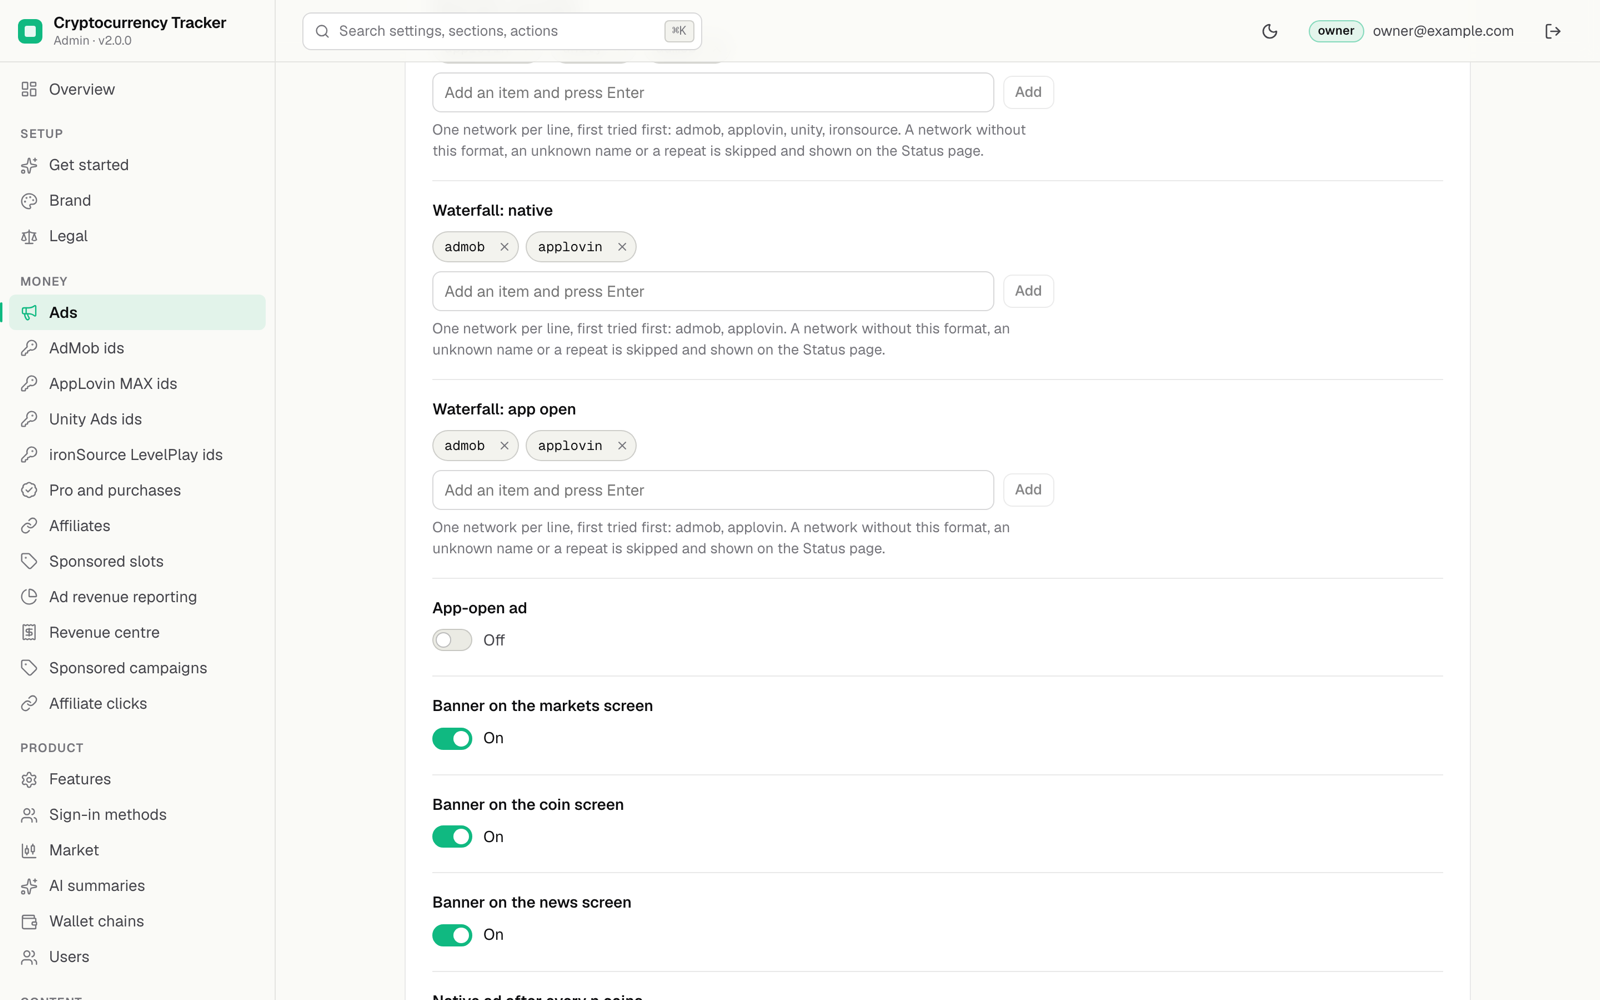
Task: Remove admob from Waterfall: native
Action: 504,247
